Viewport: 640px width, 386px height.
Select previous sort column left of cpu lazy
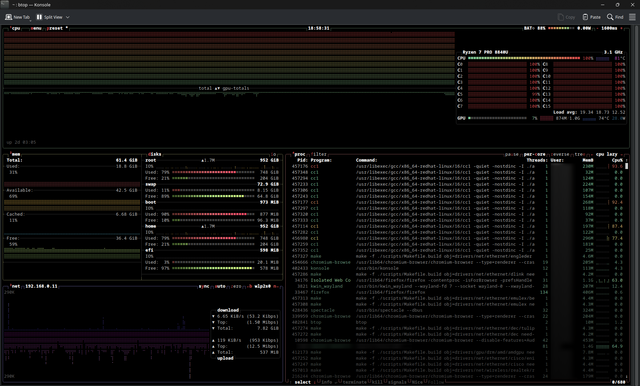click(591, 154)
